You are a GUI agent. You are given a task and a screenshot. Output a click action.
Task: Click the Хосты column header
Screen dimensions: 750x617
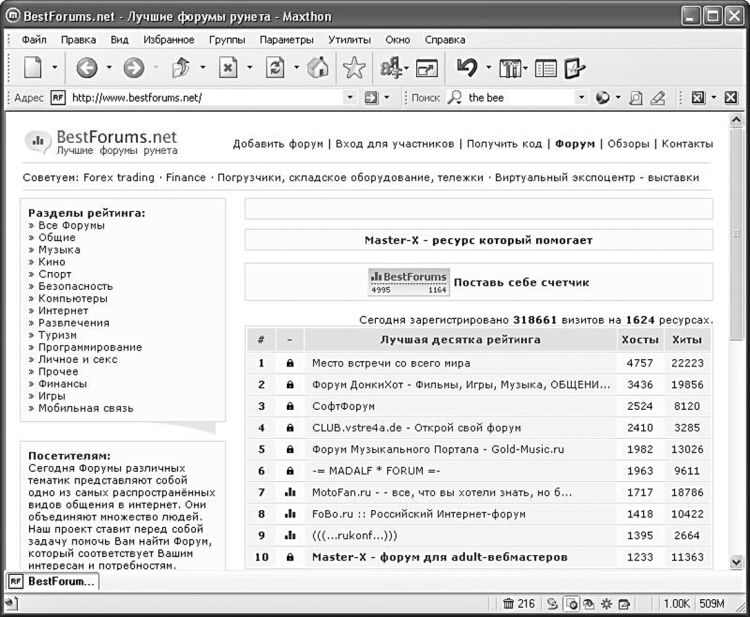tap(640, 340)
